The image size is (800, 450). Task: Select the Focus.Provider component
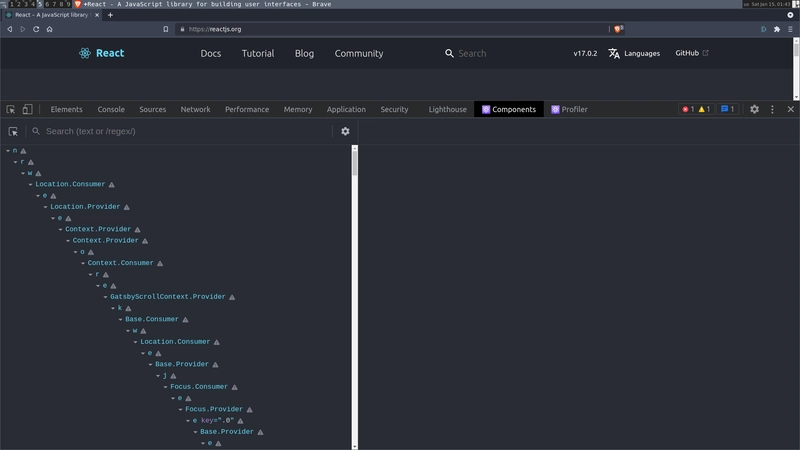[214, 409]
